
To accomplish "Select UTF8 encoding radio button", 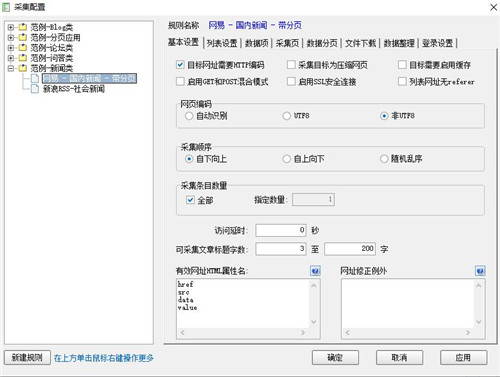I will (286, 116).
